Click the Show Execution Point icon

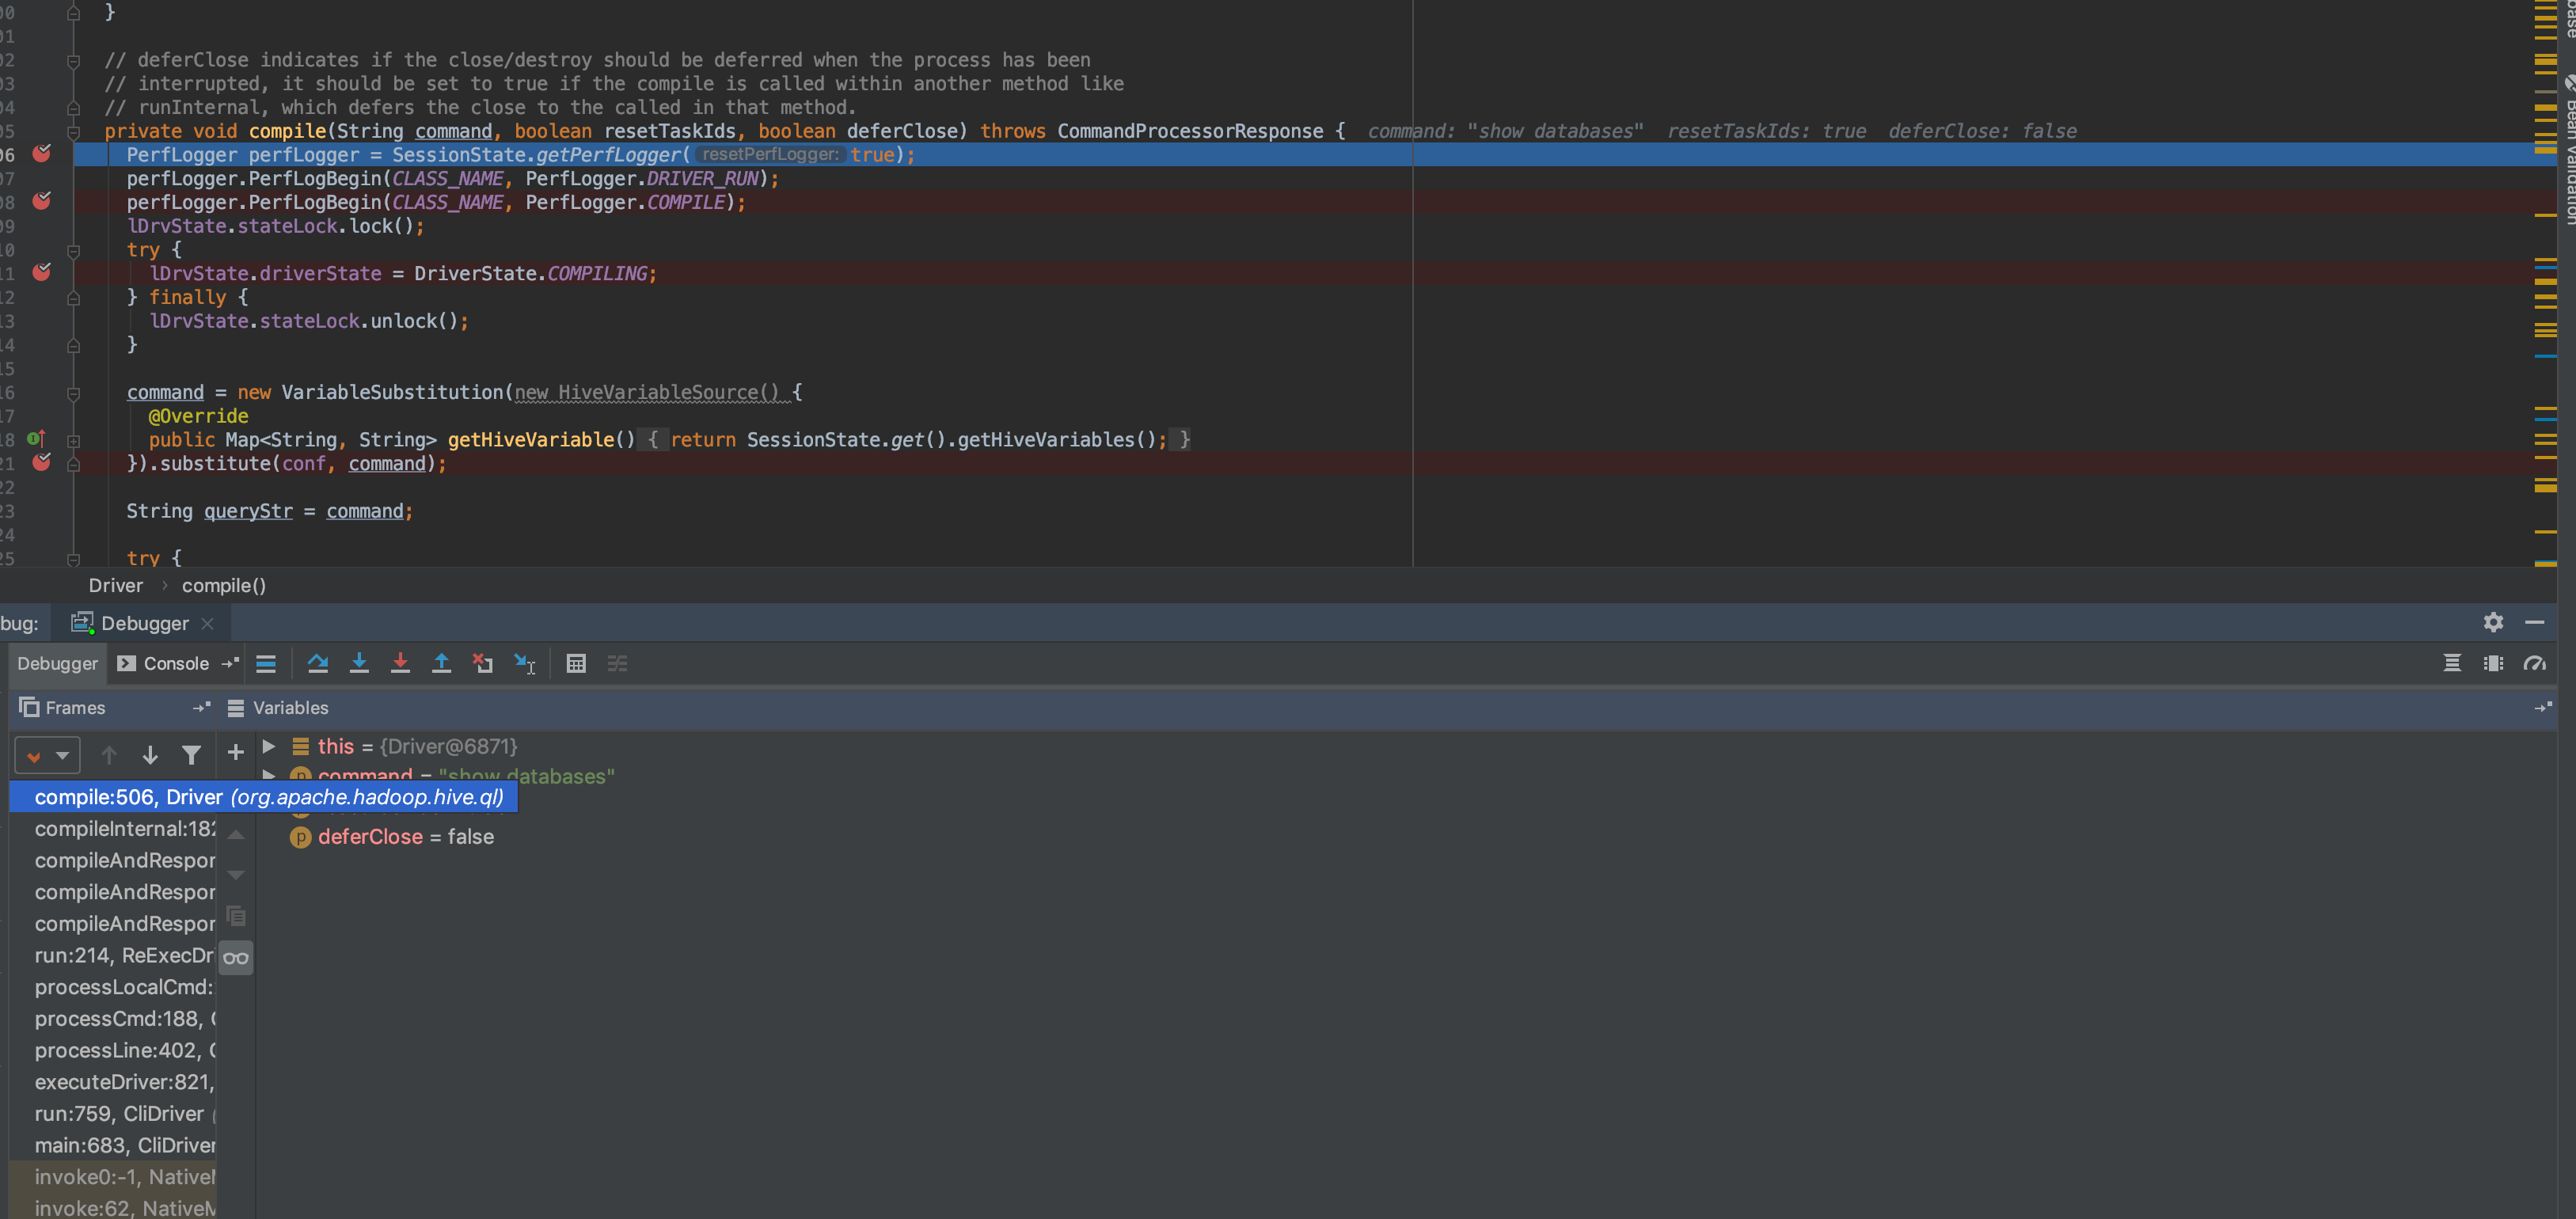(266, 663)
